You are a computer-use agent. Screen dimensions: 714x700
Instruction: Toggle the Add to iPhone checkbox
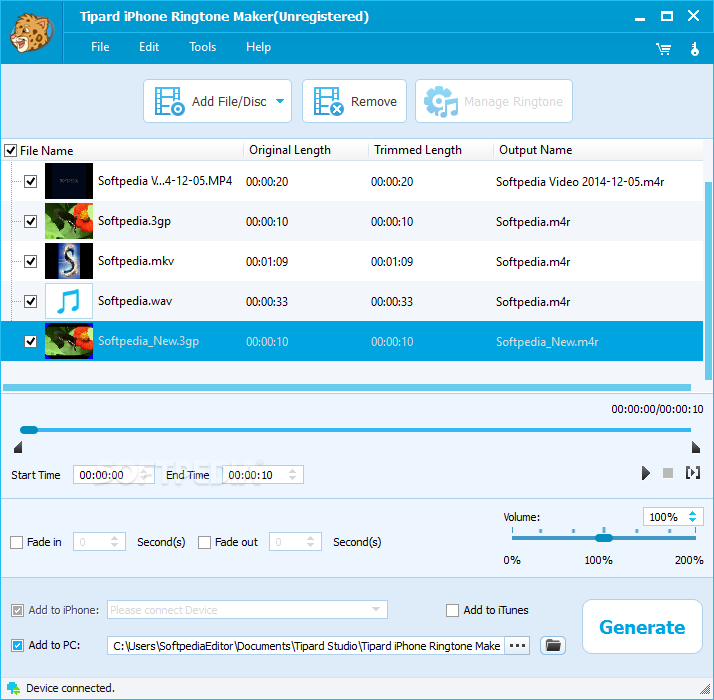point(17,610)
